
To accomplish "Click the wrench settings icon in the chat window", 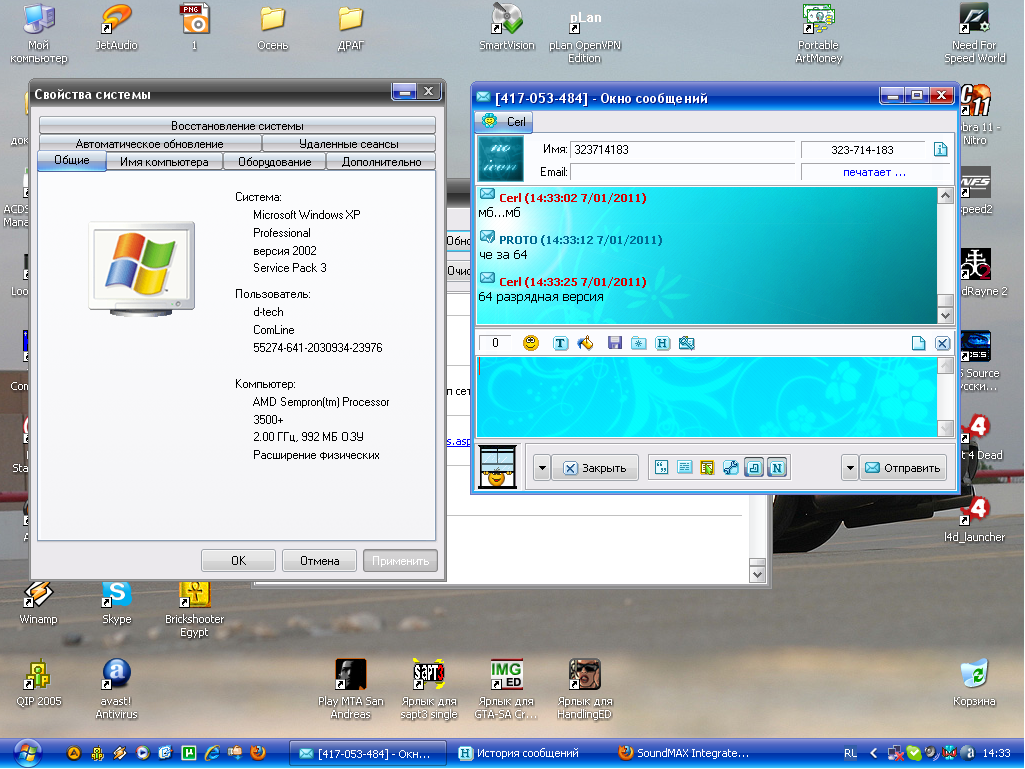I will point(730,467).
